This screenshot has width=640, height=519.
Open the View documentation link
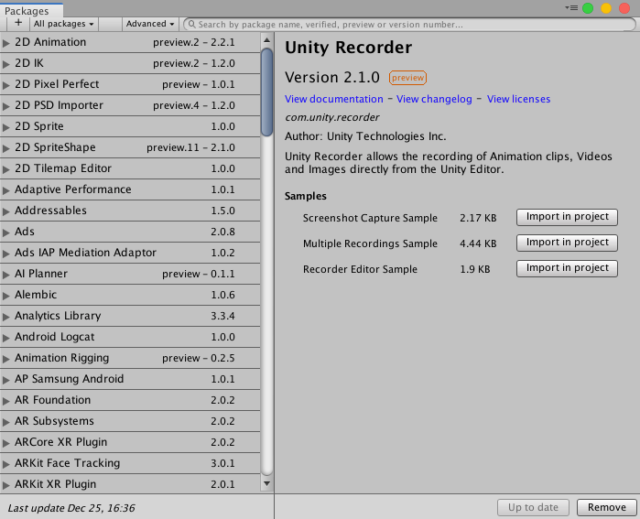(x=334, y=99)
